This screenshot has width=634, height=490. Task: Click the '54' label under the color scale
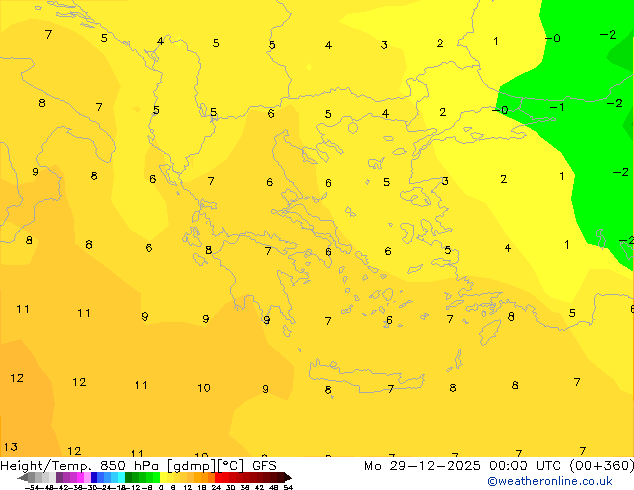pos(288,488)
